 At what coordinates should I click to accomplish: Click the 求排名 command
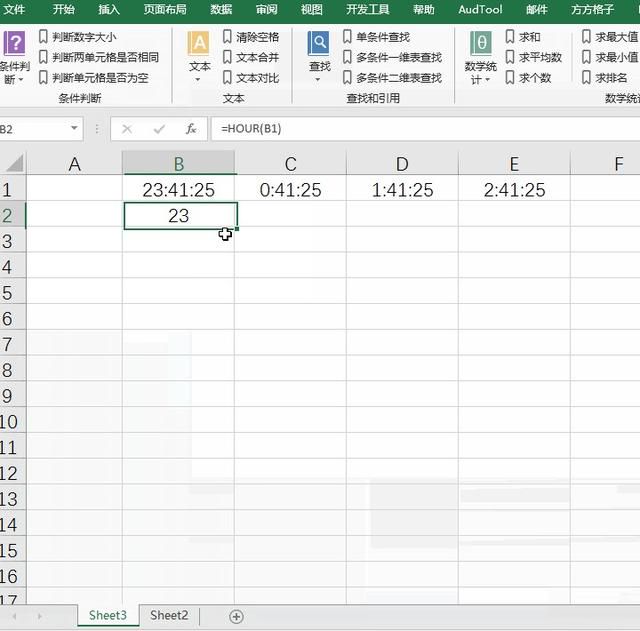[604, 78]
